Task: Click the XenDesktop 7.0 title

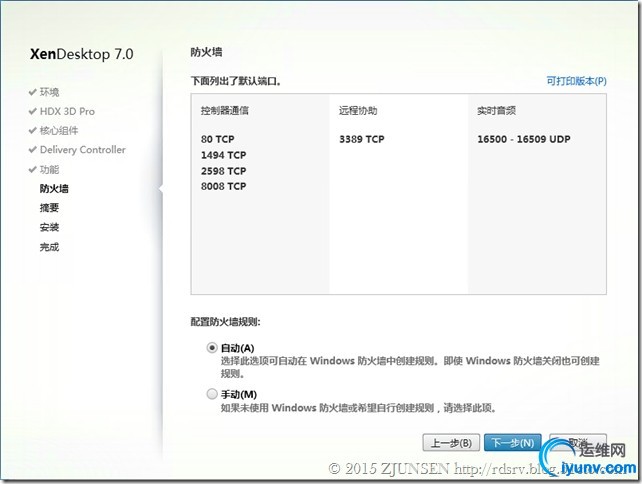Action: 81,54
